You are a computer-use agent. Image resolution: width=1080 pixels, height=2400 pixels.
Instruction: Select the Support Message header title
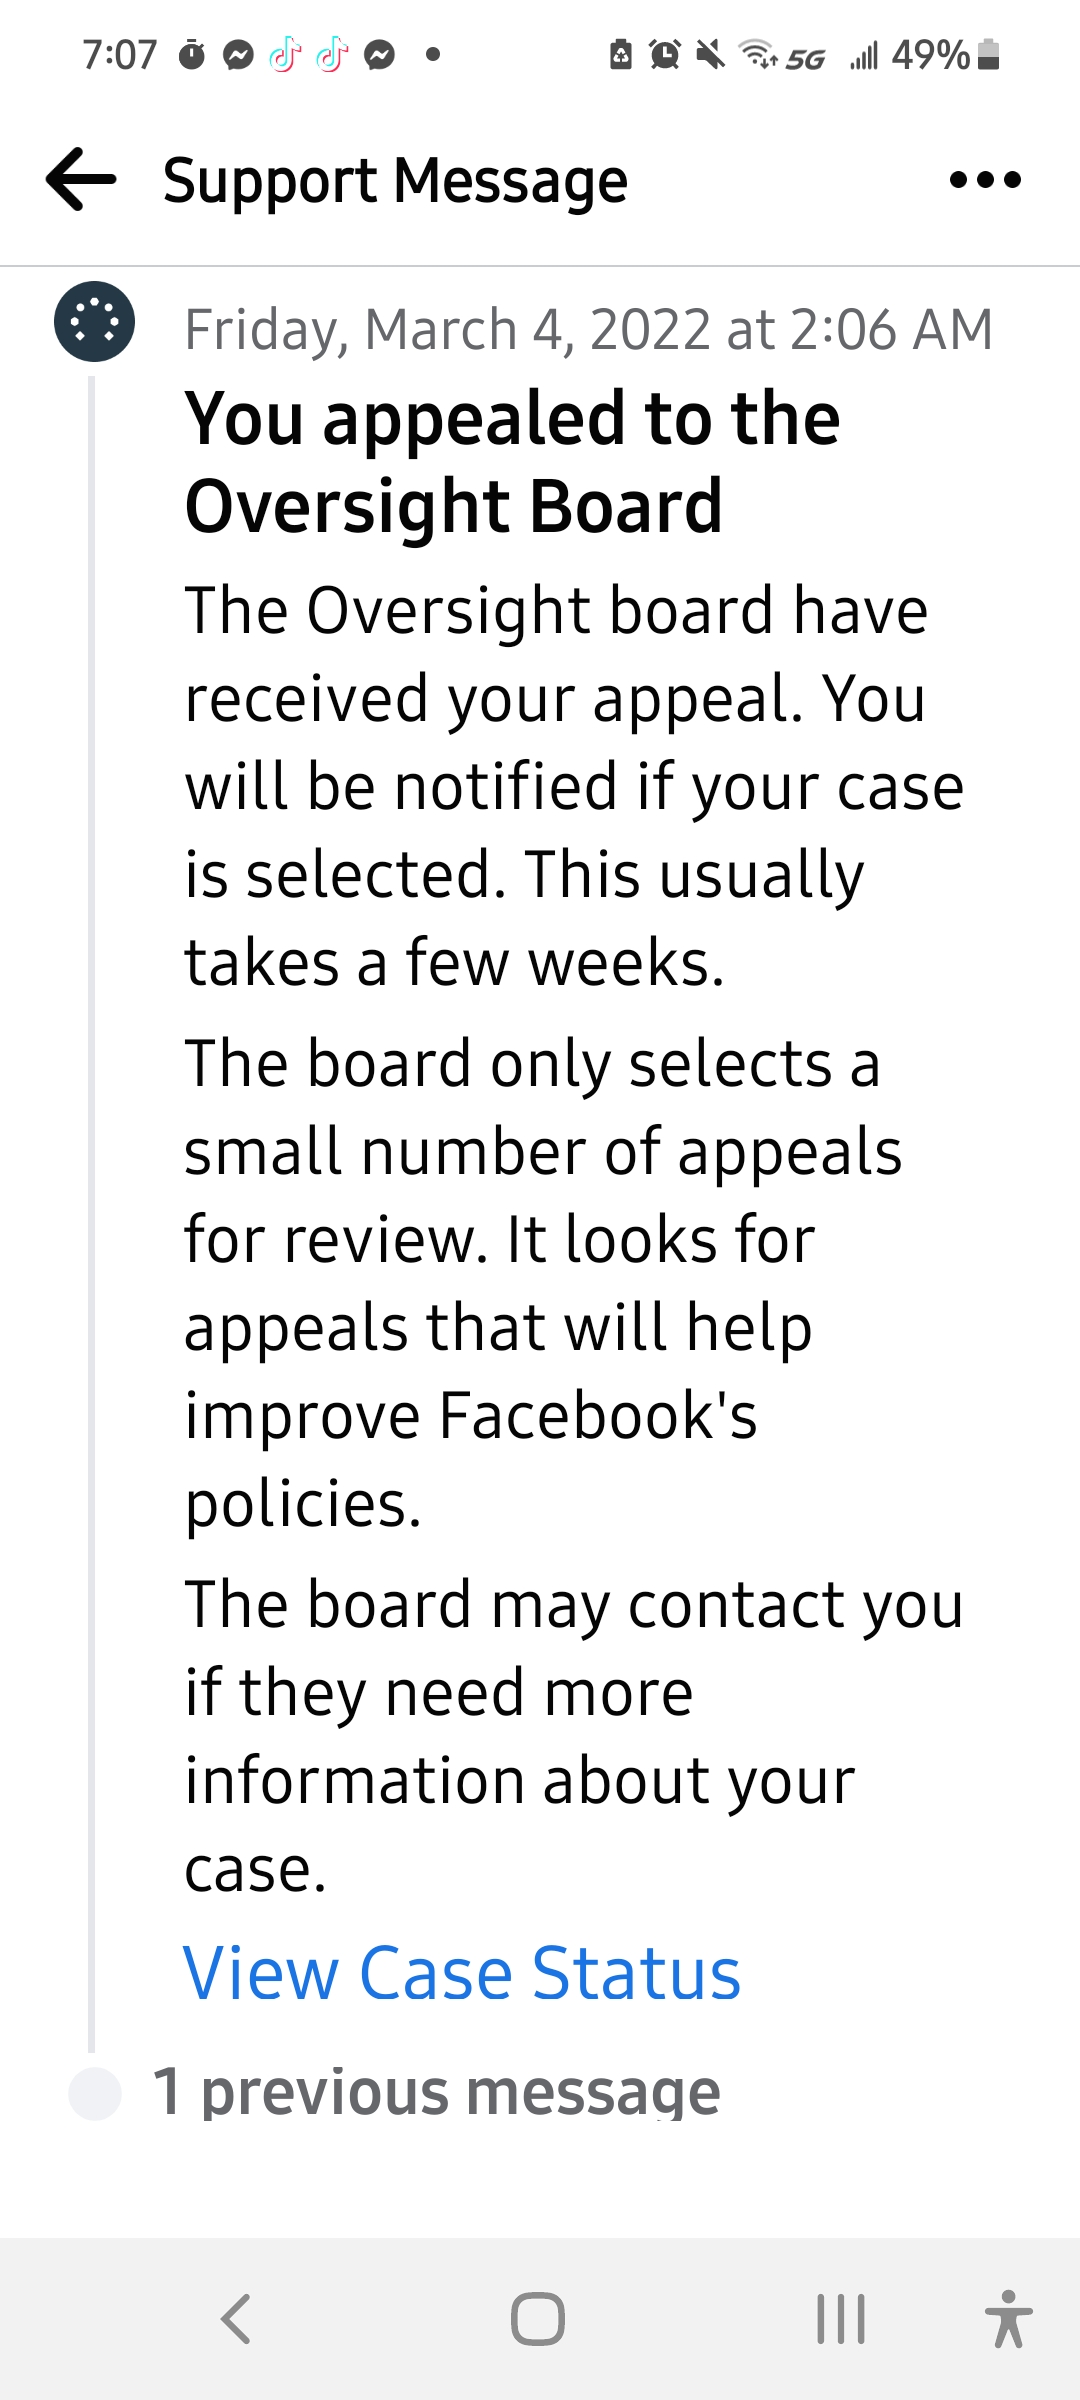coord(395,180)
